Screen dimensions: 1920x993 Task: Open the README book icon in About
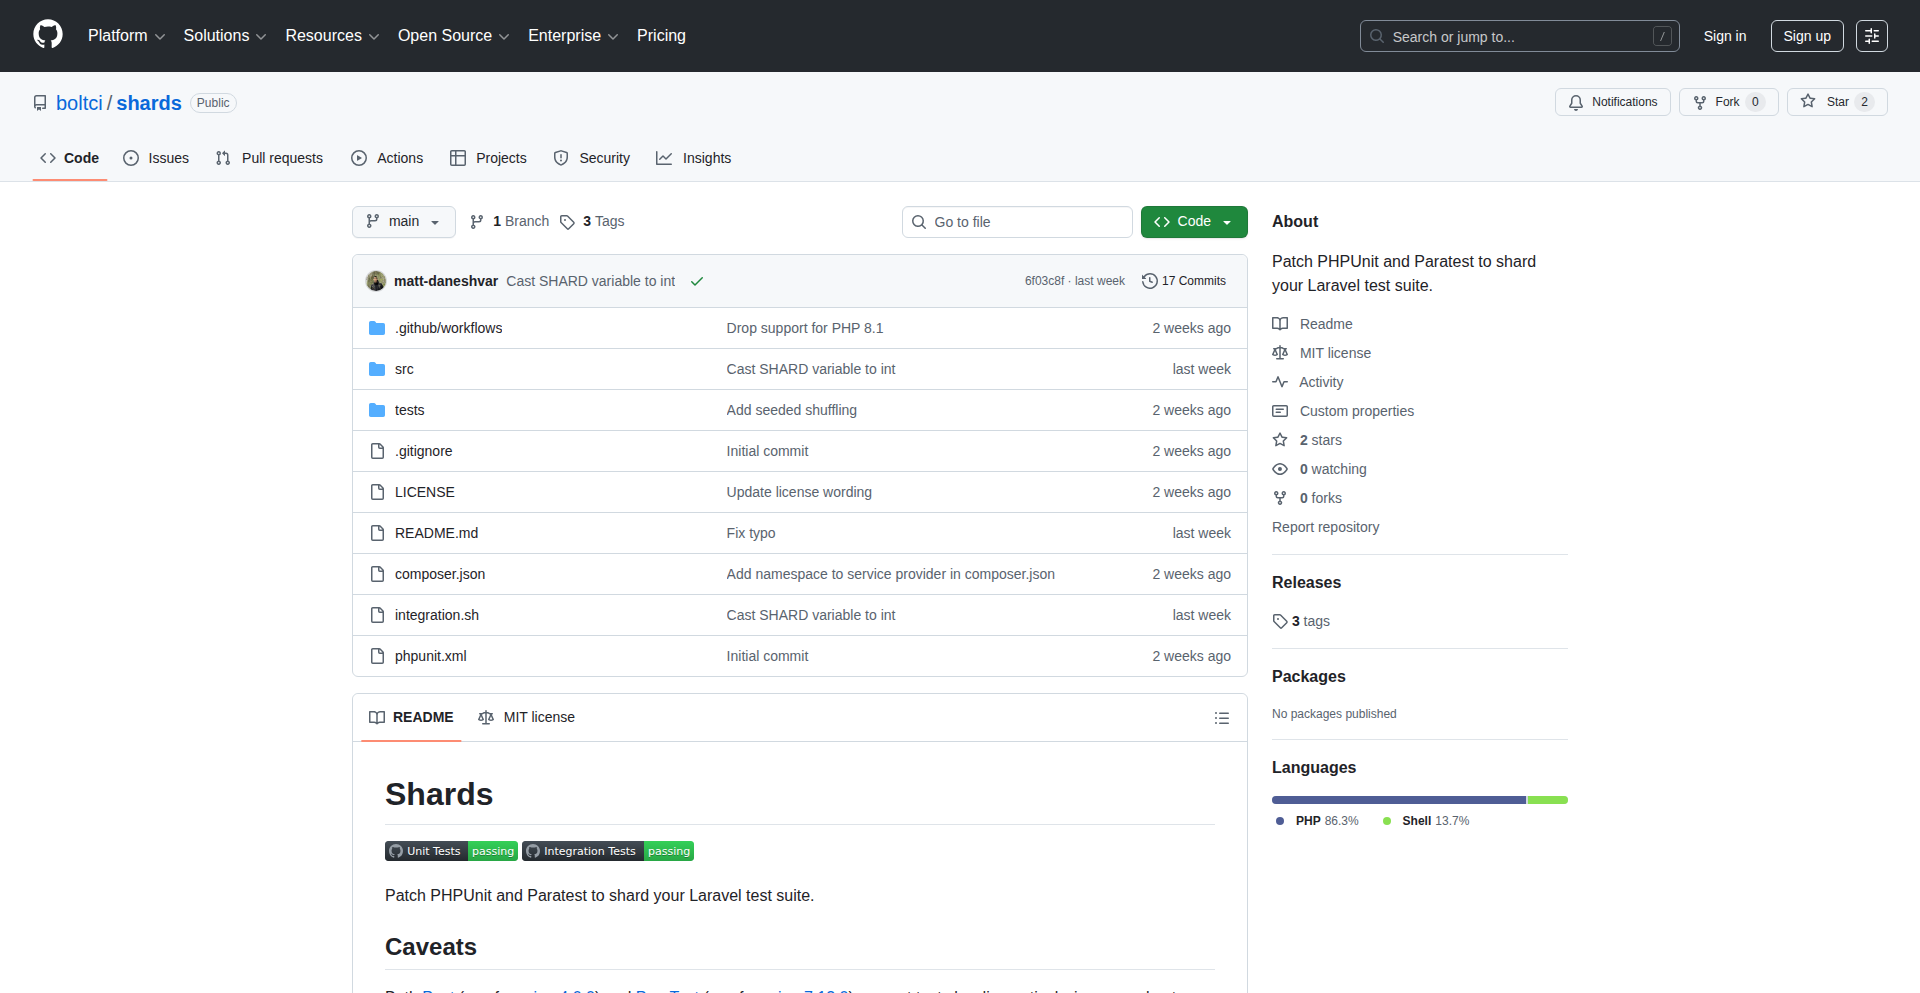[x=1280, y=323]
